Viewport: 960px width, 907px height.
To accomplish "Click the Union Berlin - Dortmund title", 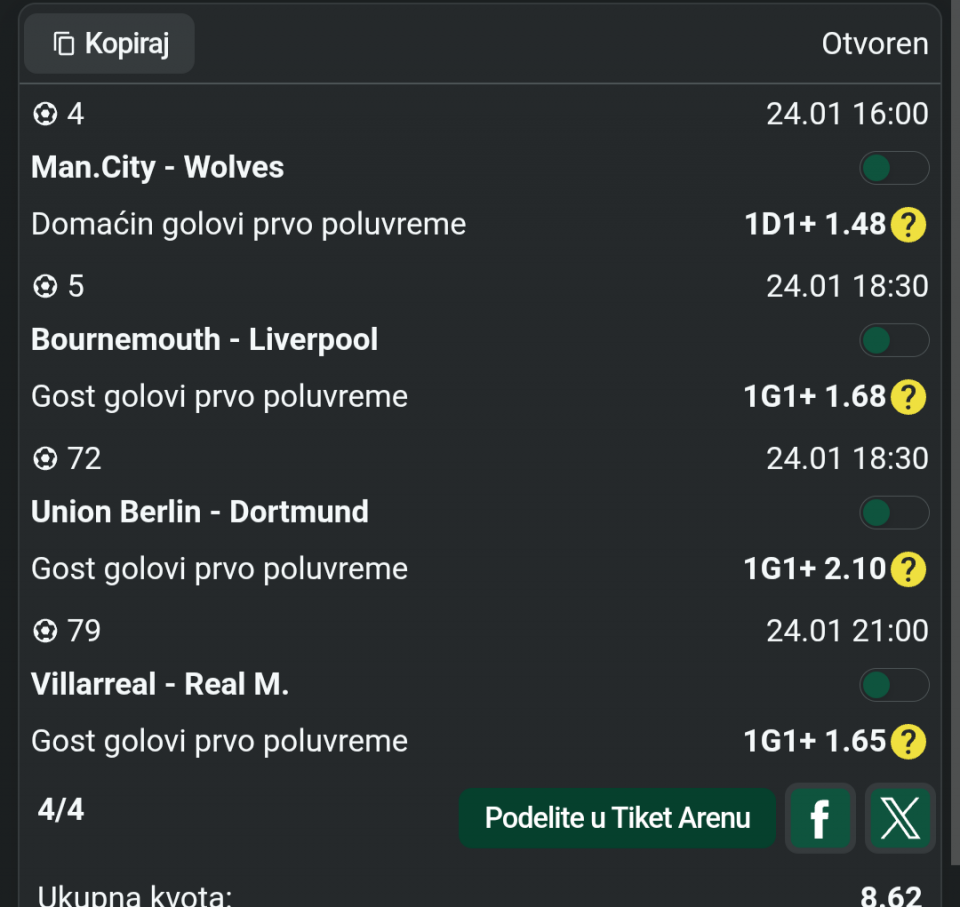I will (x=200, y=512).
